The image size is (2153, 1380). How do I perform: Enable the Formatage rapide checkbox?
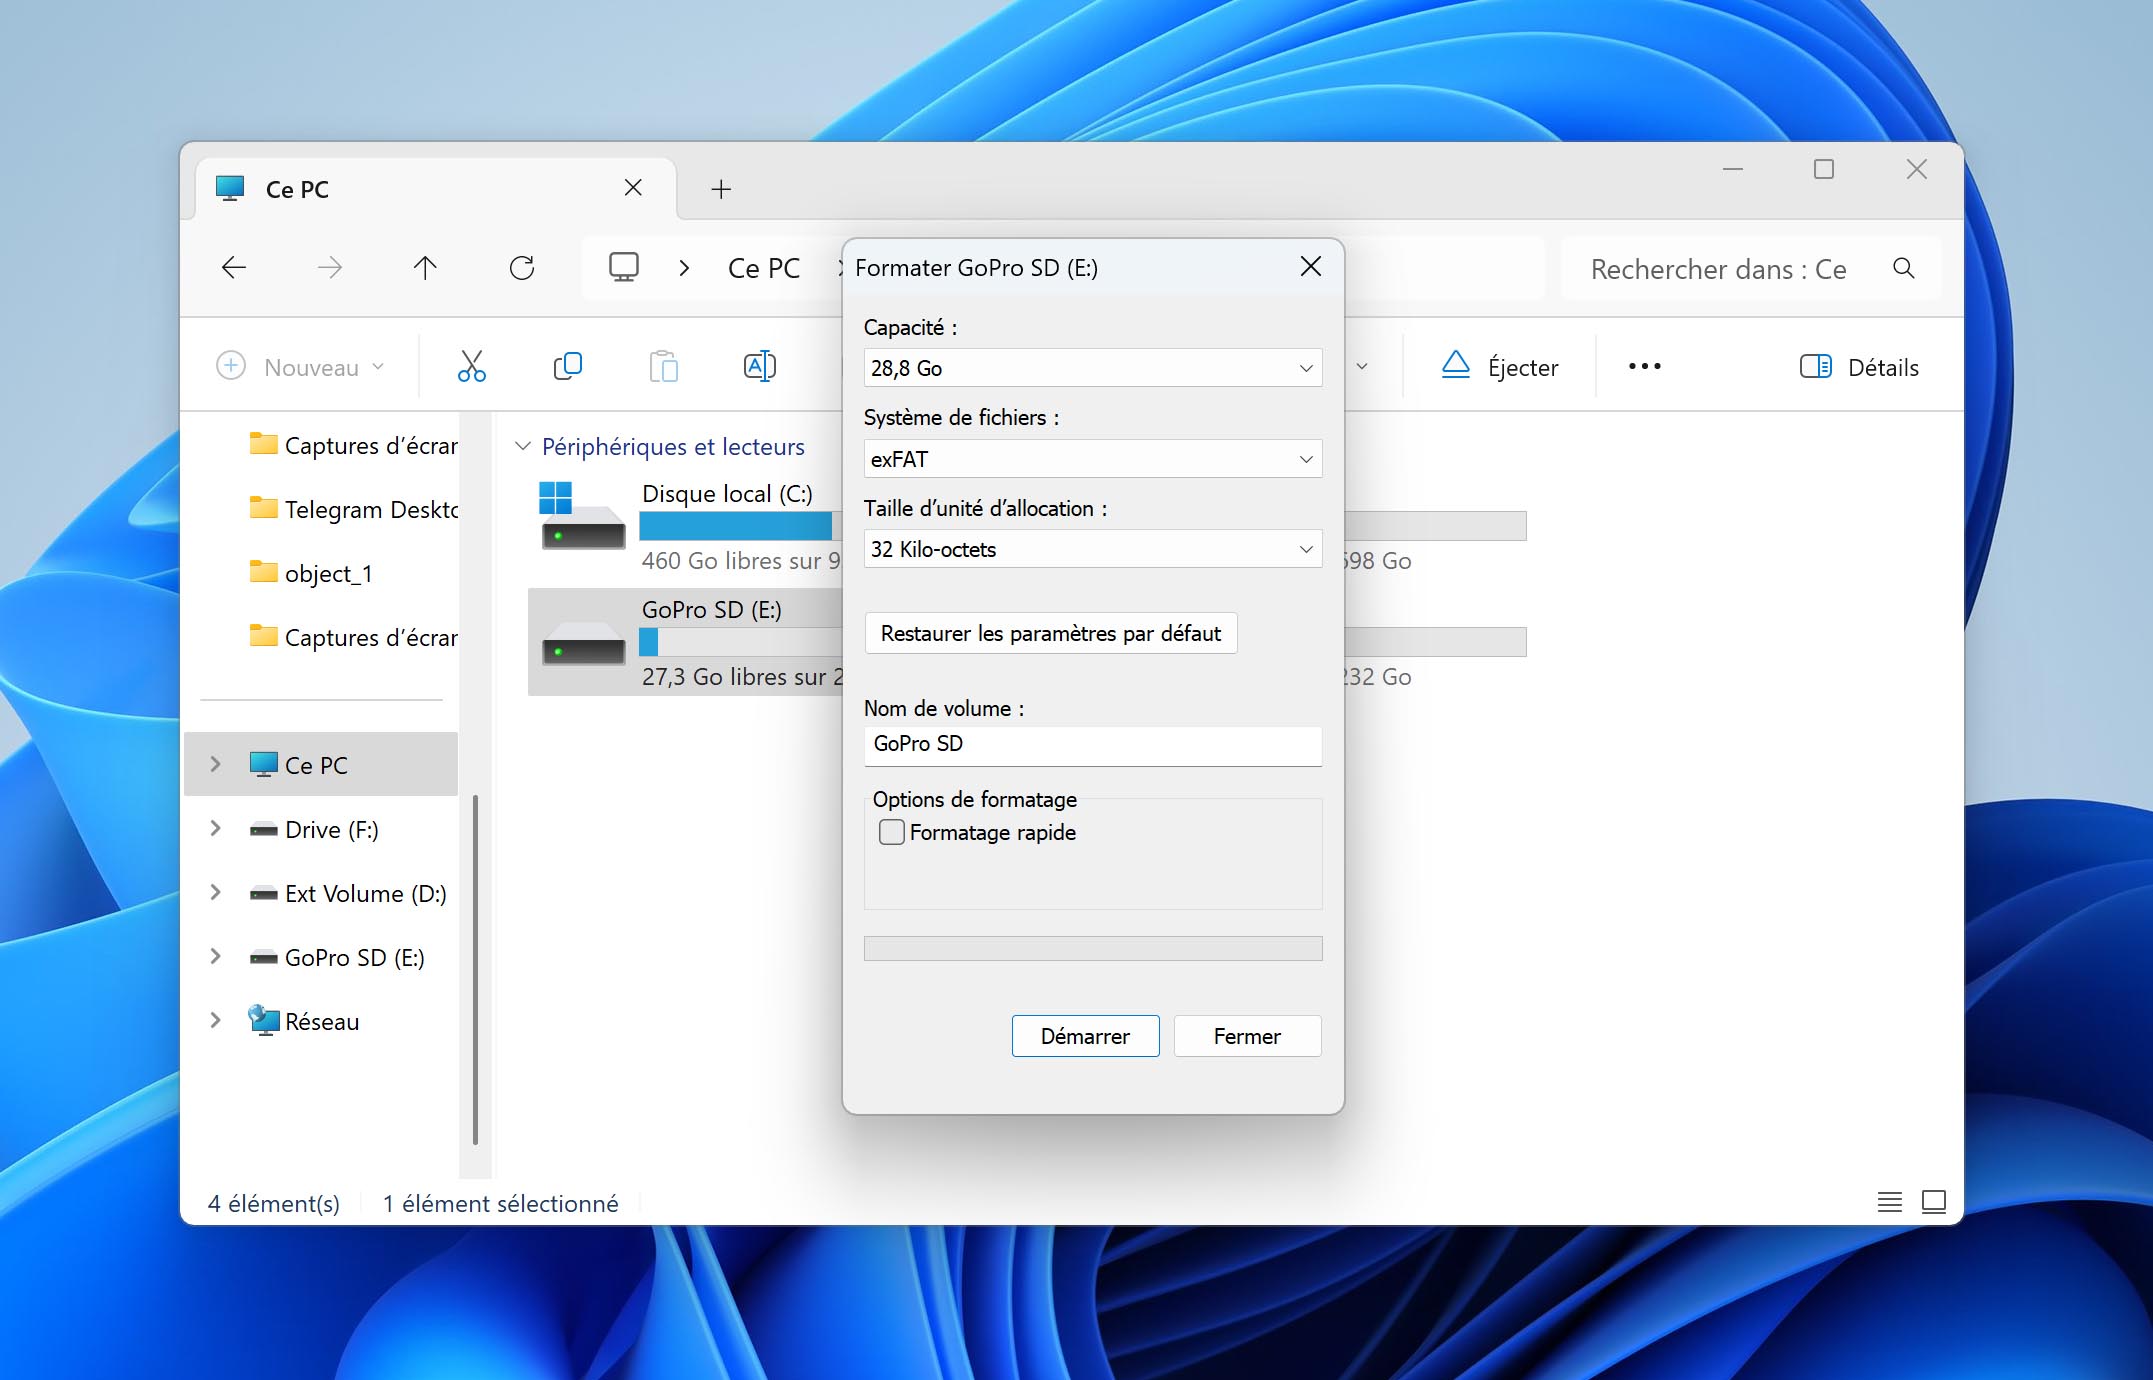891,832
